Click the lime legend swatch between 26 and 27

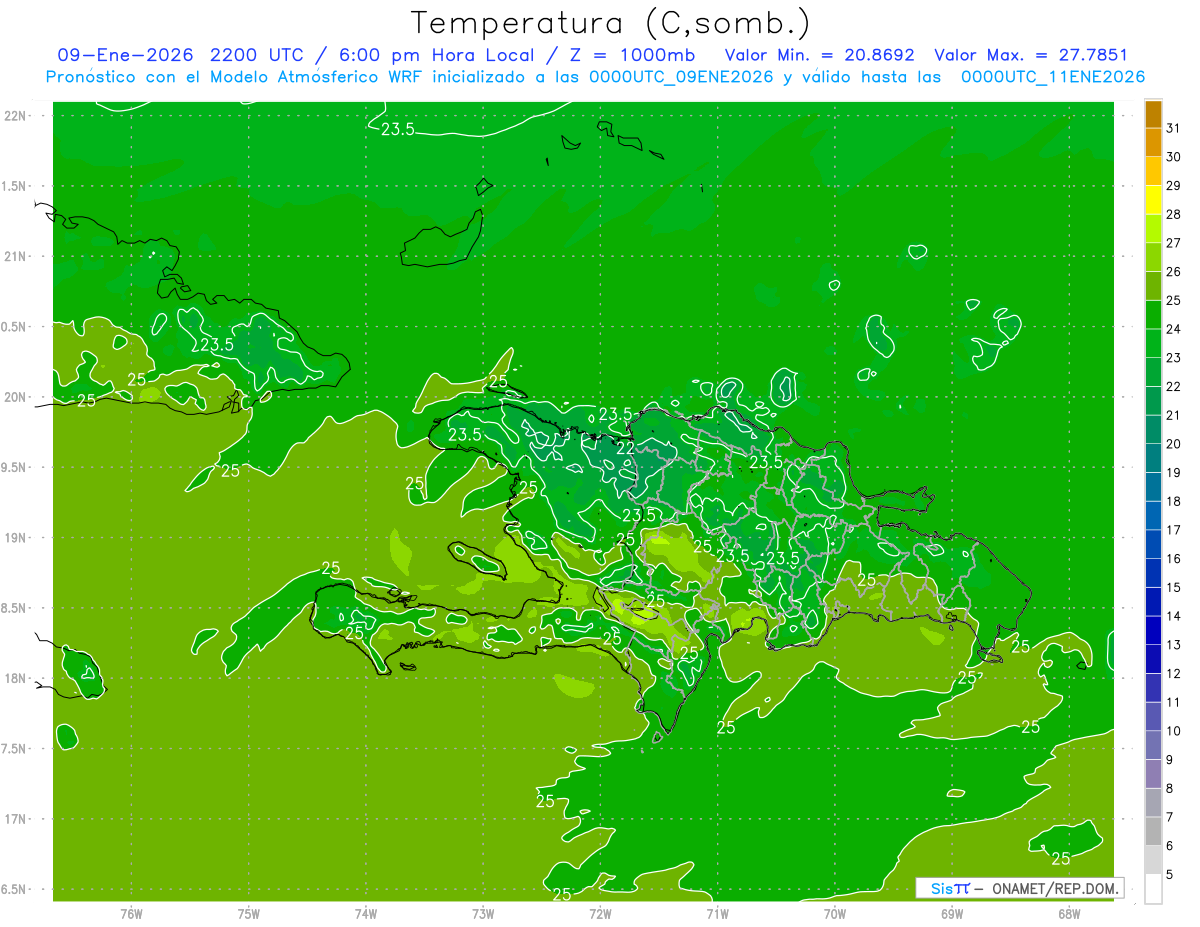click(x=1153, y=257)
